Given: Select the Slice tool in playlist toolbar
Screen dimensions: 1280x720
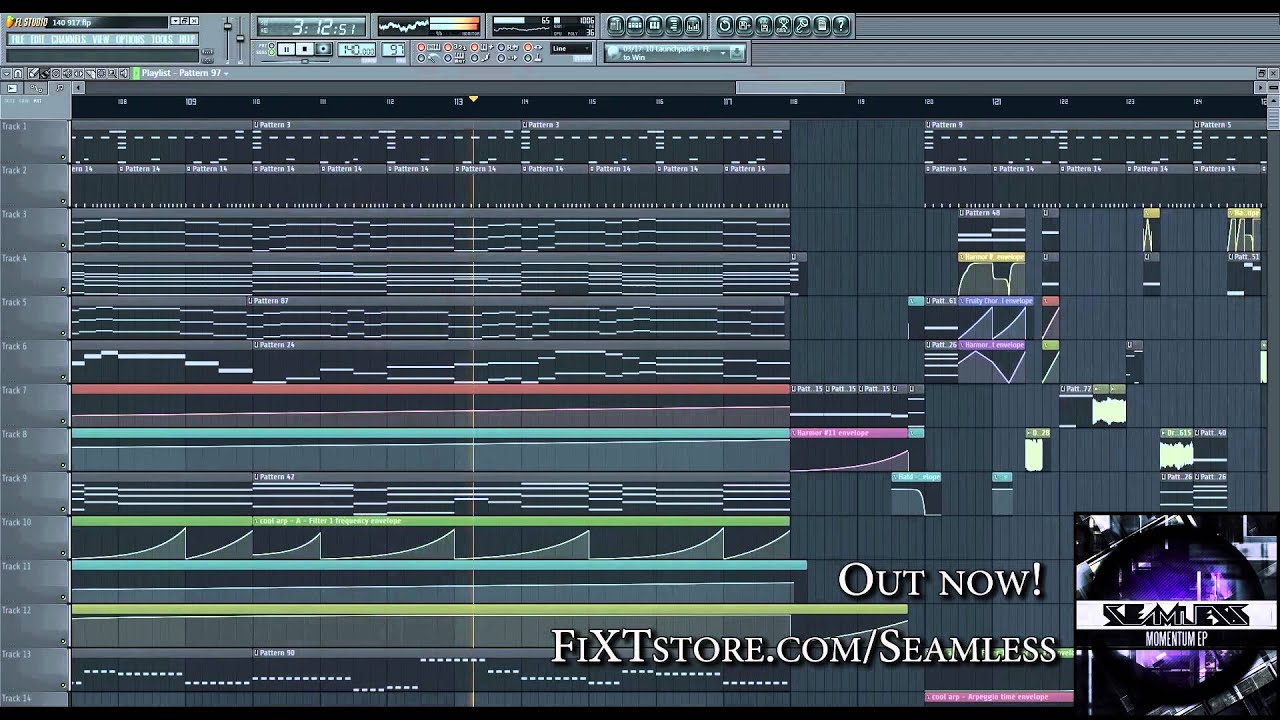Looking at the screenshot, I should point(90,73).
